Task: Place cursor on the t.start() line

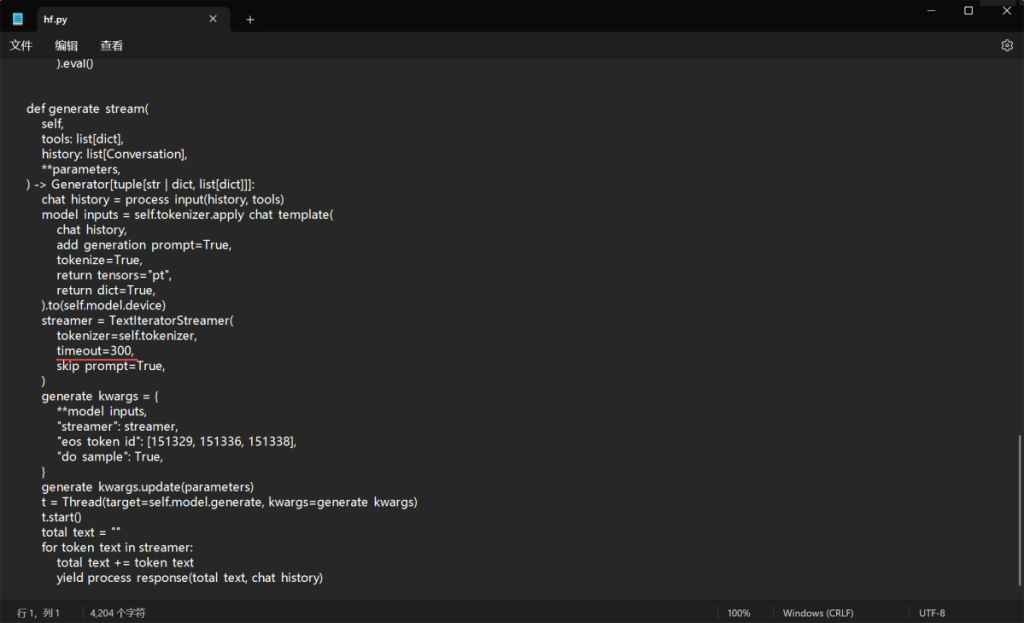Action: pyautogui.click(x=61, y=517)
